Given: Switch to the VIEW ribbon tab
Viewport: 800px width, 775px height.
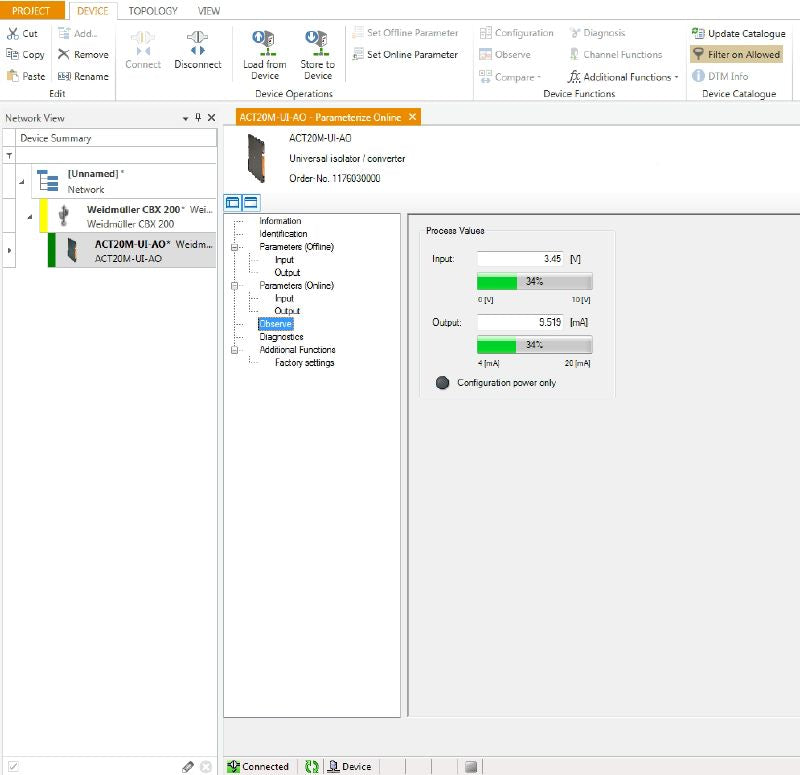Looking at the screenshot, I should [209, 11].
